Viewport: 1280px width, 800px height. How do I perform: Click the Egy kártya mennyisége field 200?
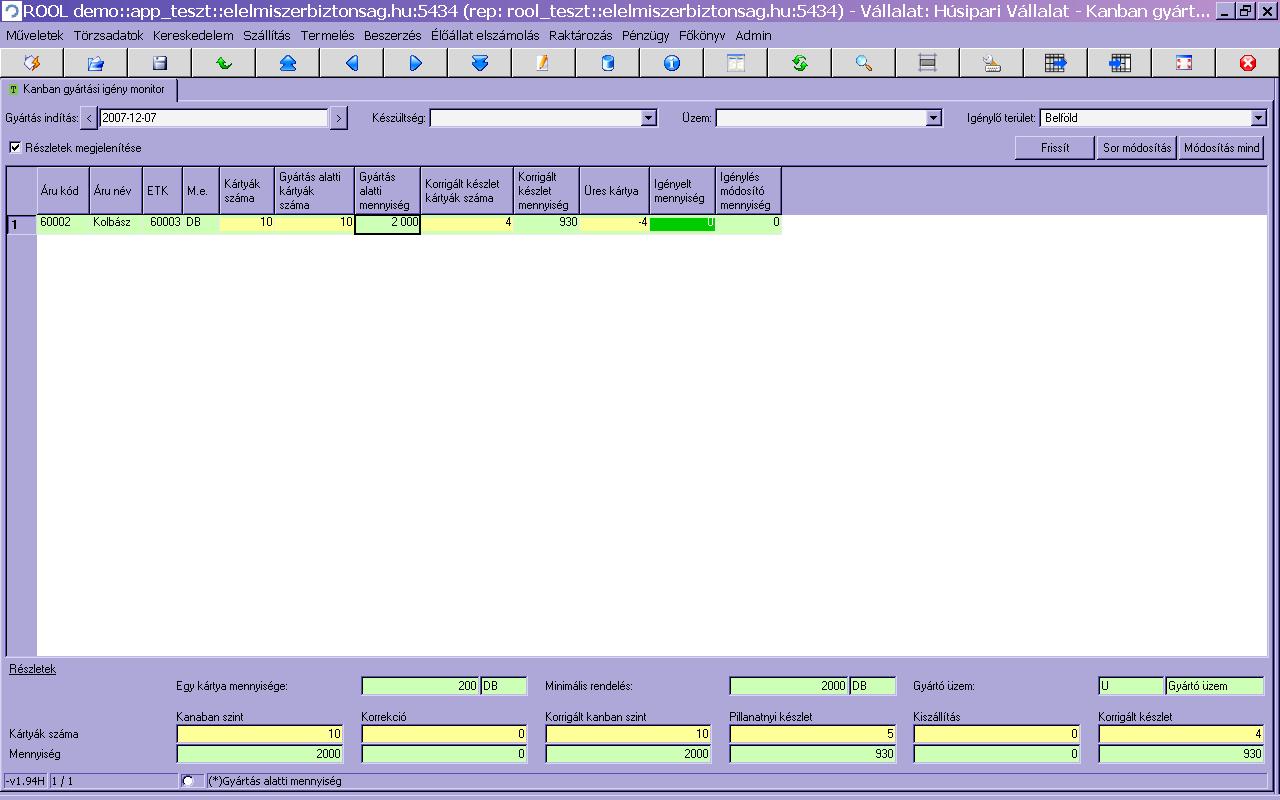click(x=420, y=686)
